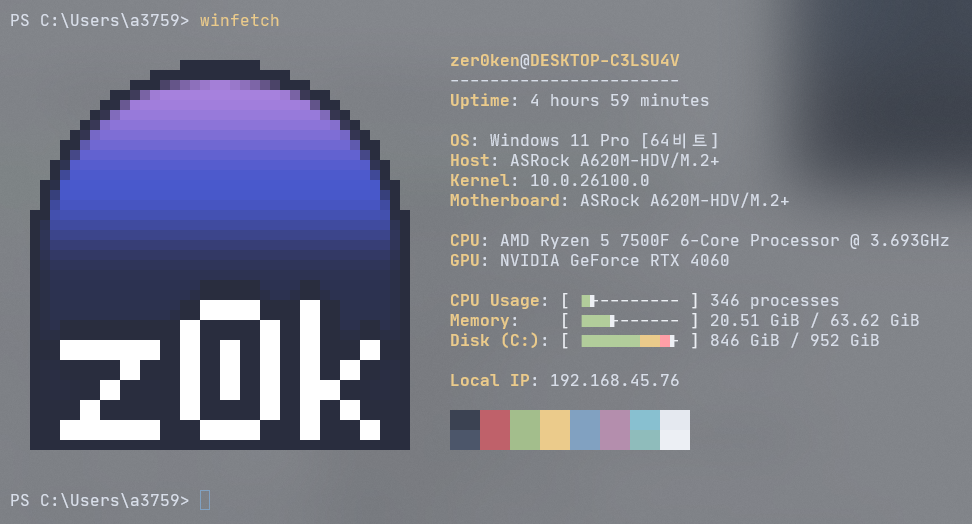Screen dimensions: 972x524
Task: Click the GPU NVIDIA GeForce RTX 4060 line
Action: 590,260
